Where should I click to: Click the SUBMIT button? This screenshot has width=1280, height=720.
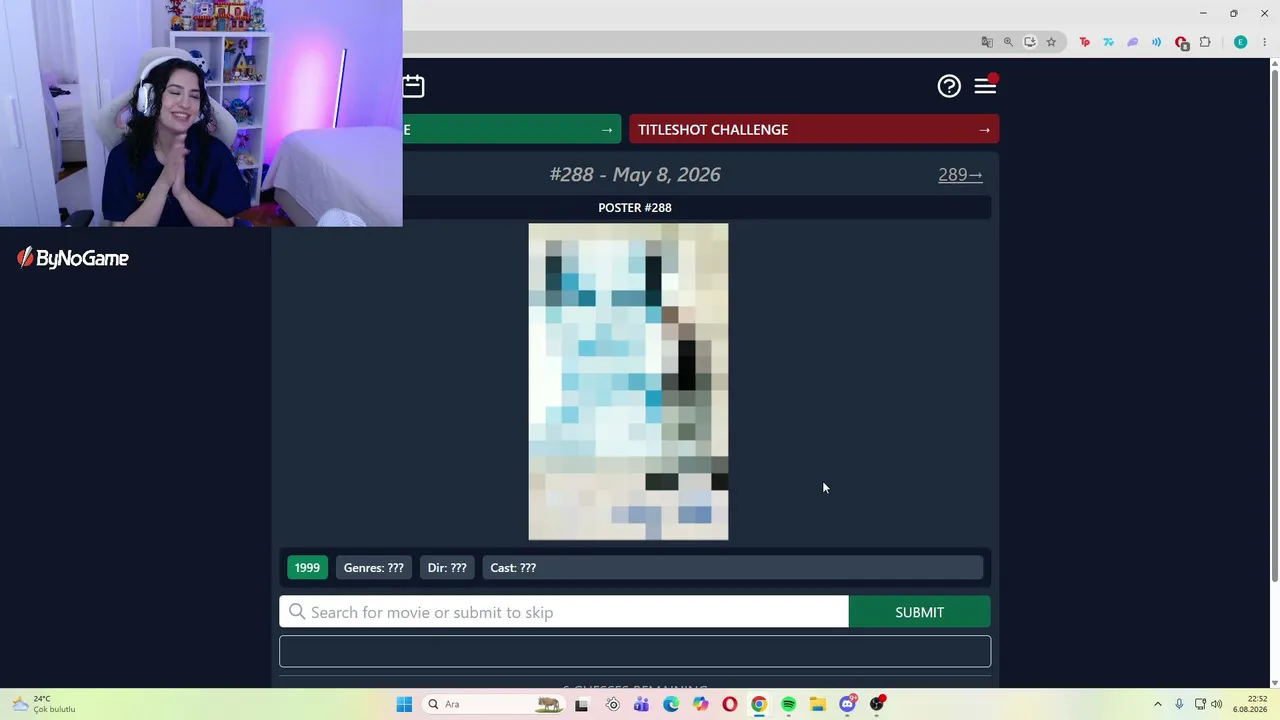coord(919,612)
